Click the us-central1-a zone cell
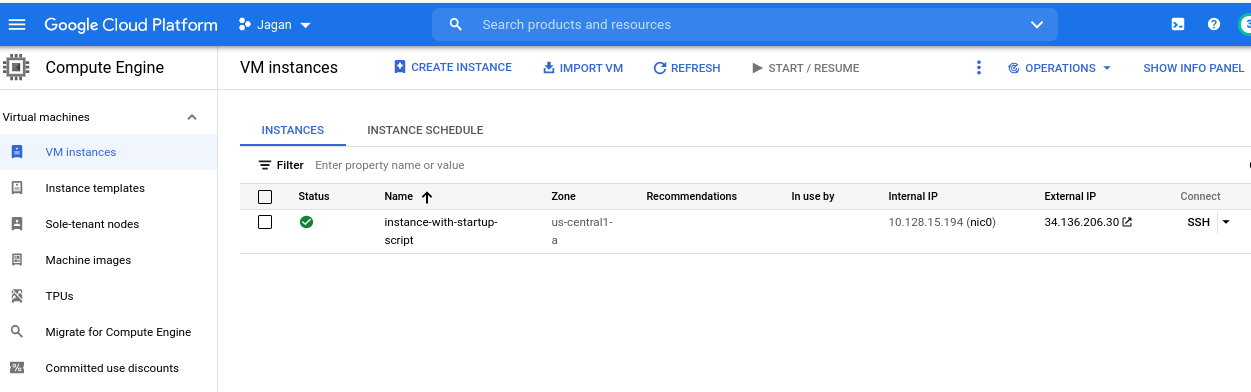This screenshot has width=1251, height=392. pyautogui.click(x=582, y=231)
